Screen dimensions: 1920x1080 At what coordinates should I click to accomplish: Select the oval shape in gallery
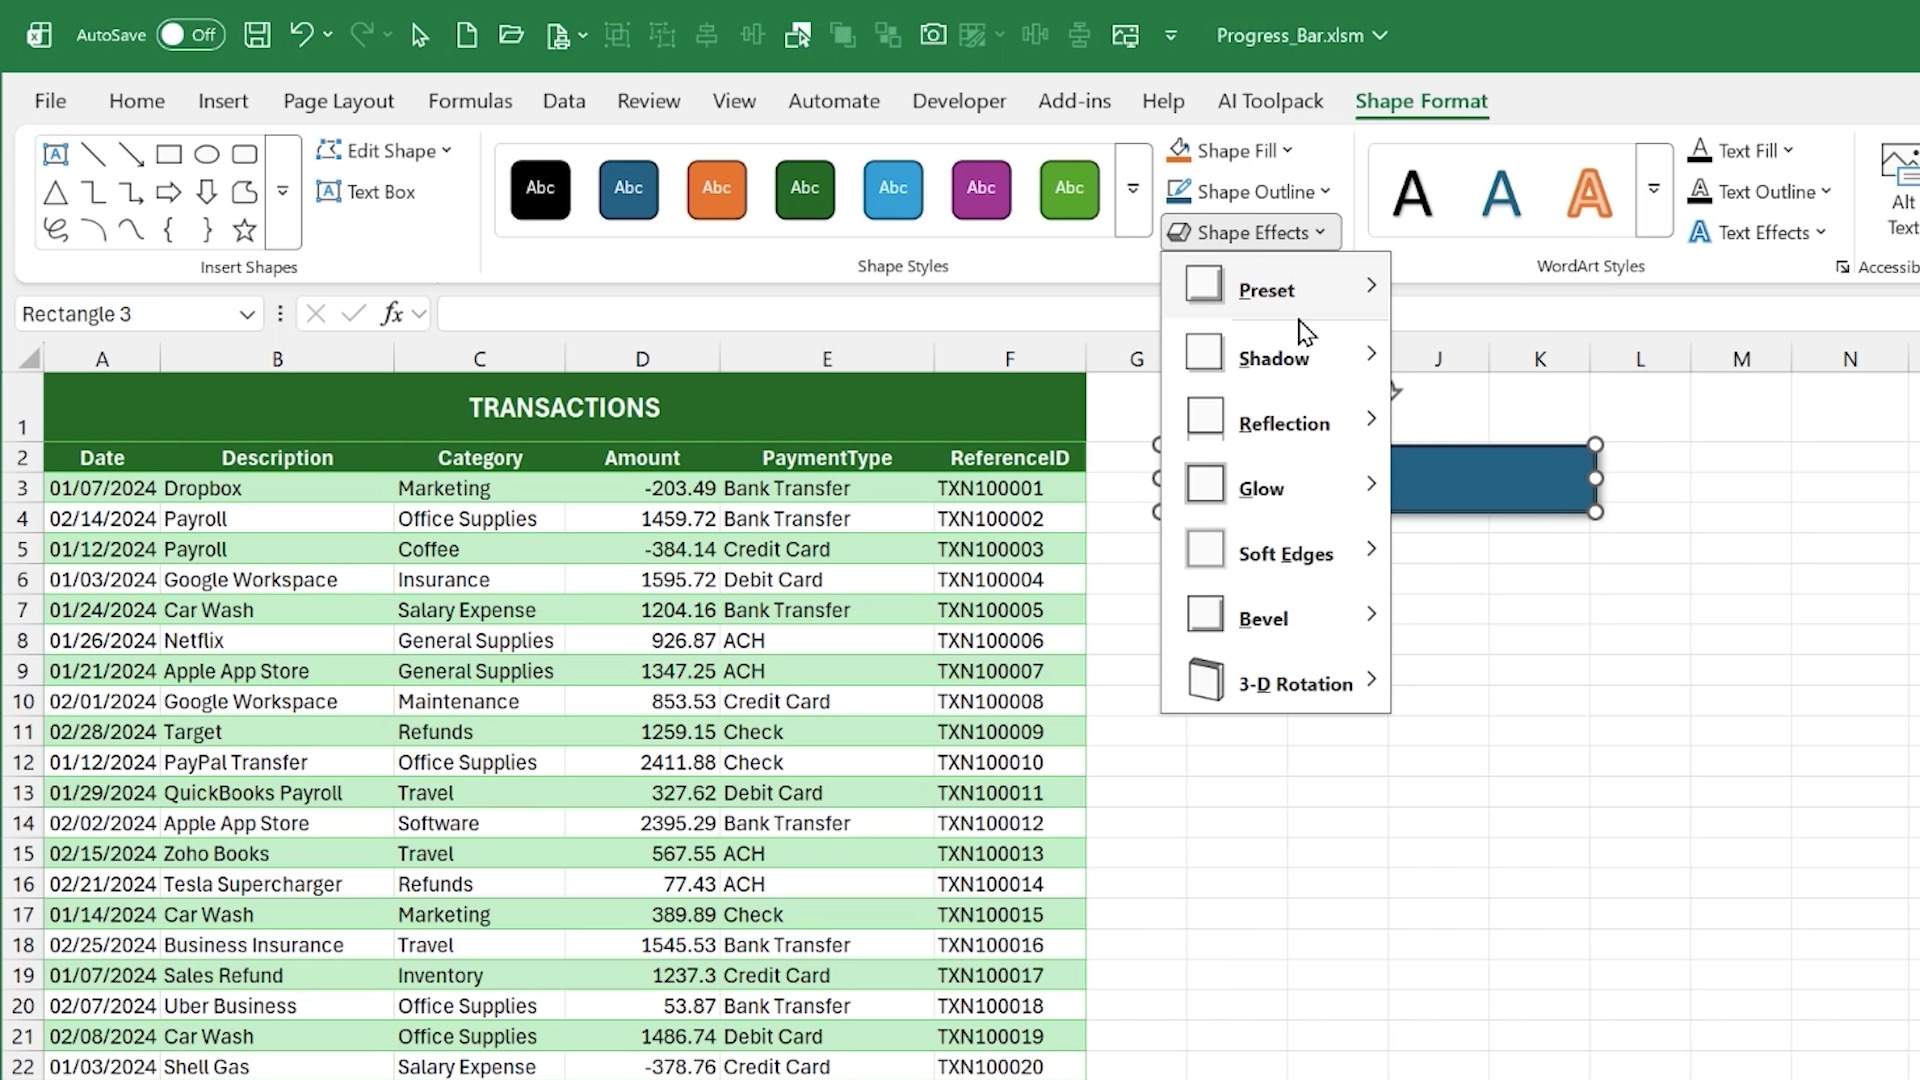click(207, 154)
